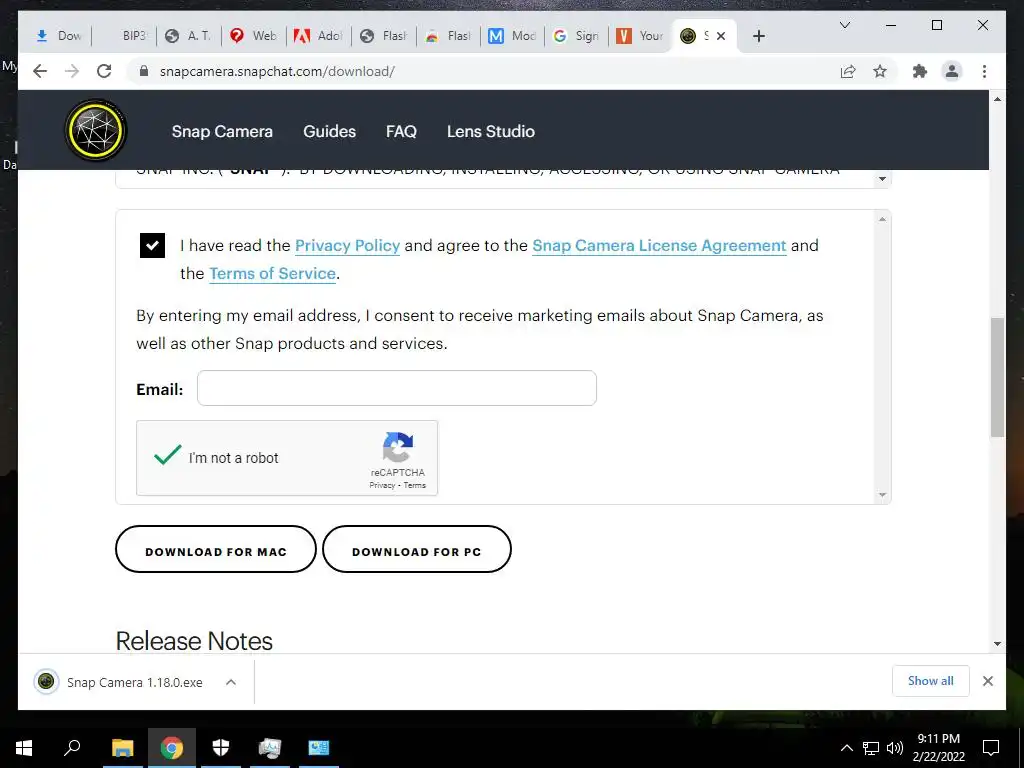Switch to the second Flash tab with the rainbow icon
Viewport: 1024px width, 768px height.
coord(449,36)
